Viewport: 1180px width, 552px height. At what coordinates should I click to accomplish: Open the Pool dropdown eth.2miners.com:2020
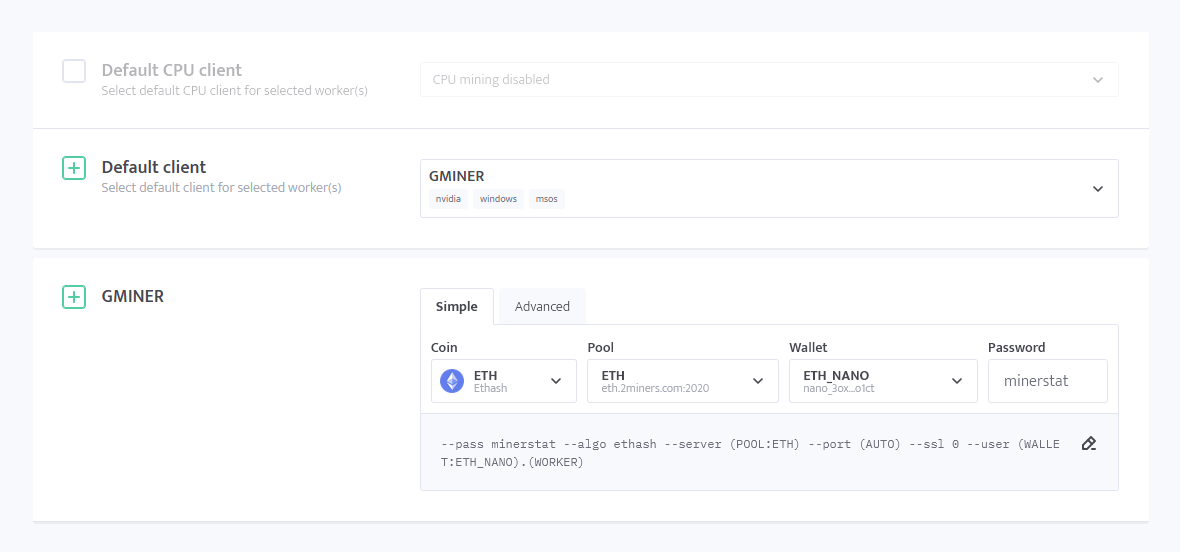[x=683, y=381]
